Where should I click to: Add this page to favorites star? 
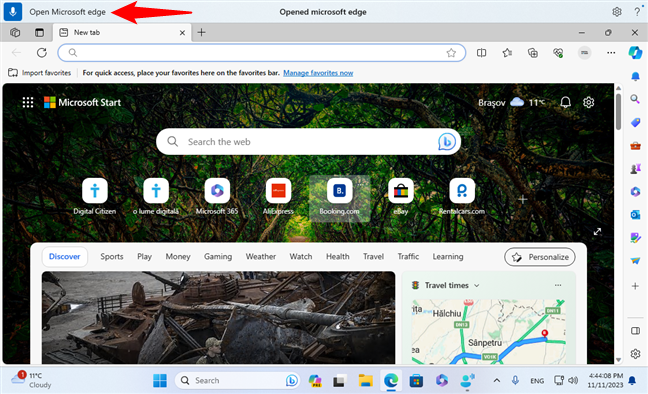pos(451,53)
